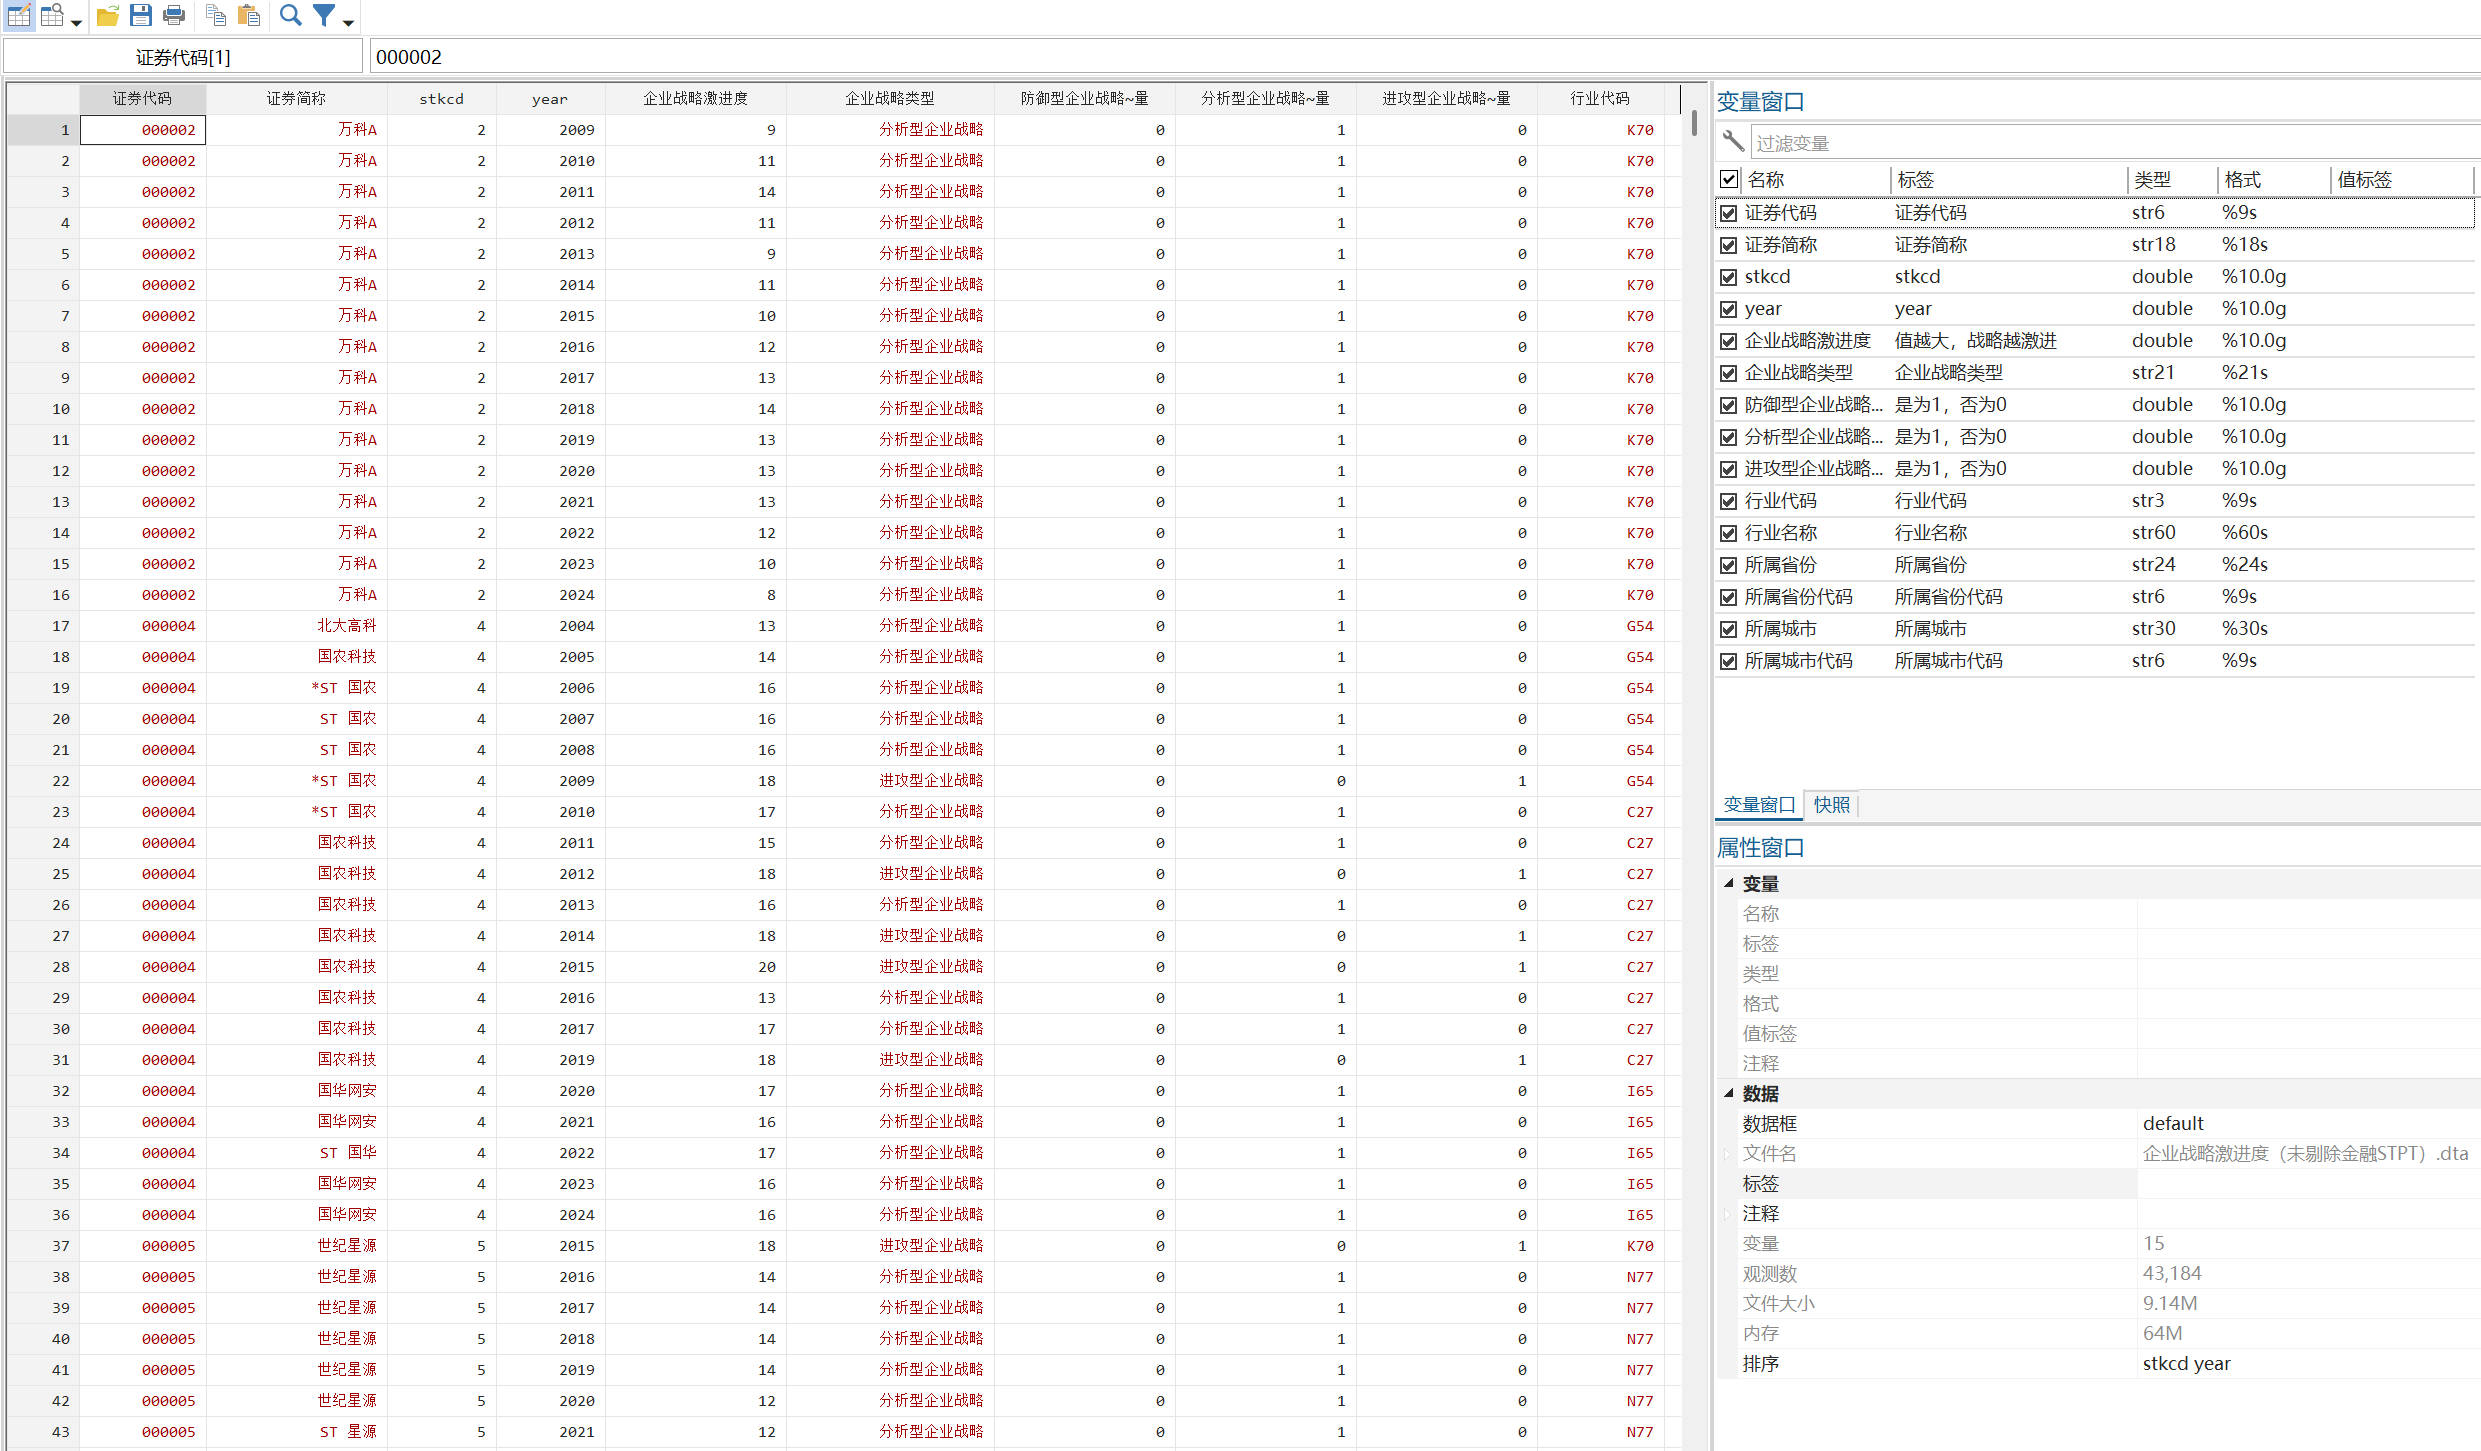
Task: Click the paste clipboard icon
Action: pos(249,15)
